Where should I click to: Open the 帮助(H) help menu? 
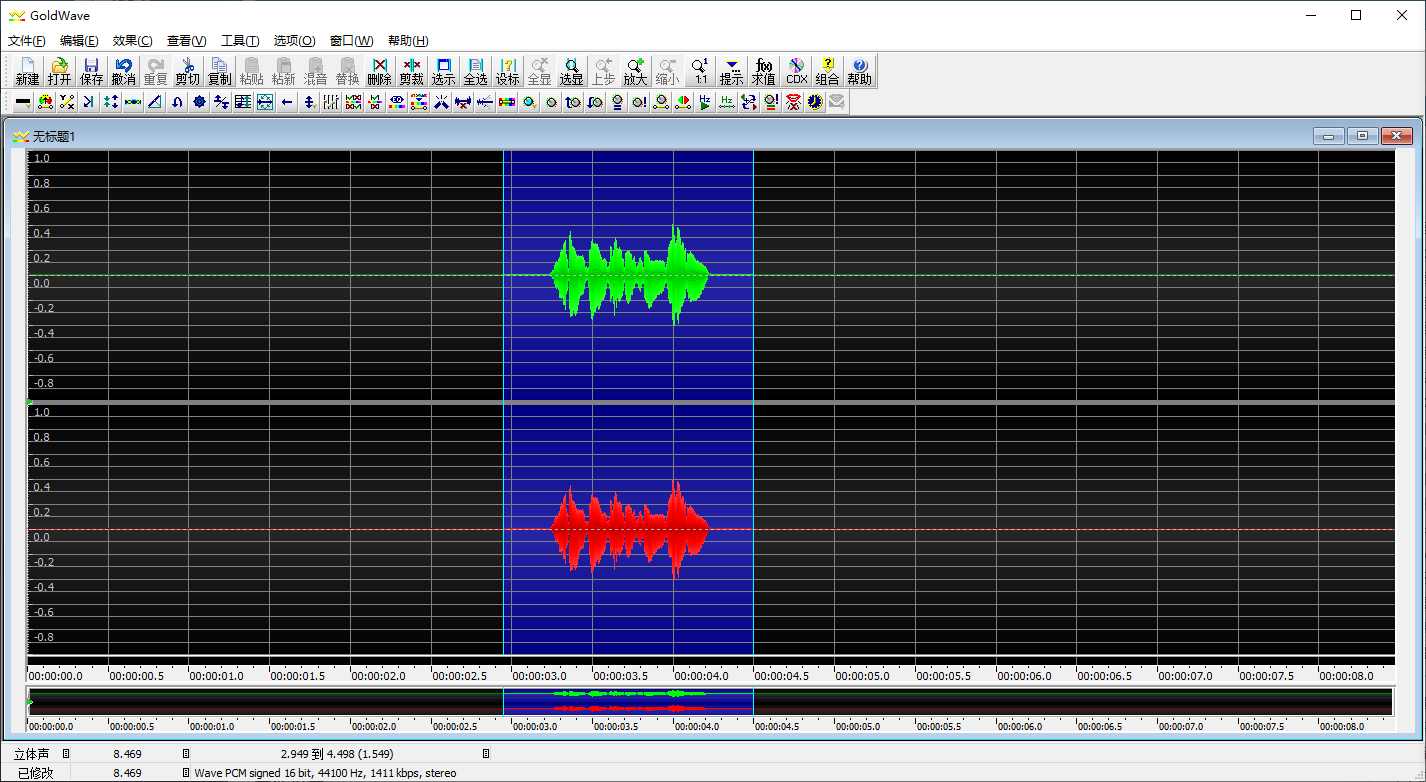[x=408, y=41]
